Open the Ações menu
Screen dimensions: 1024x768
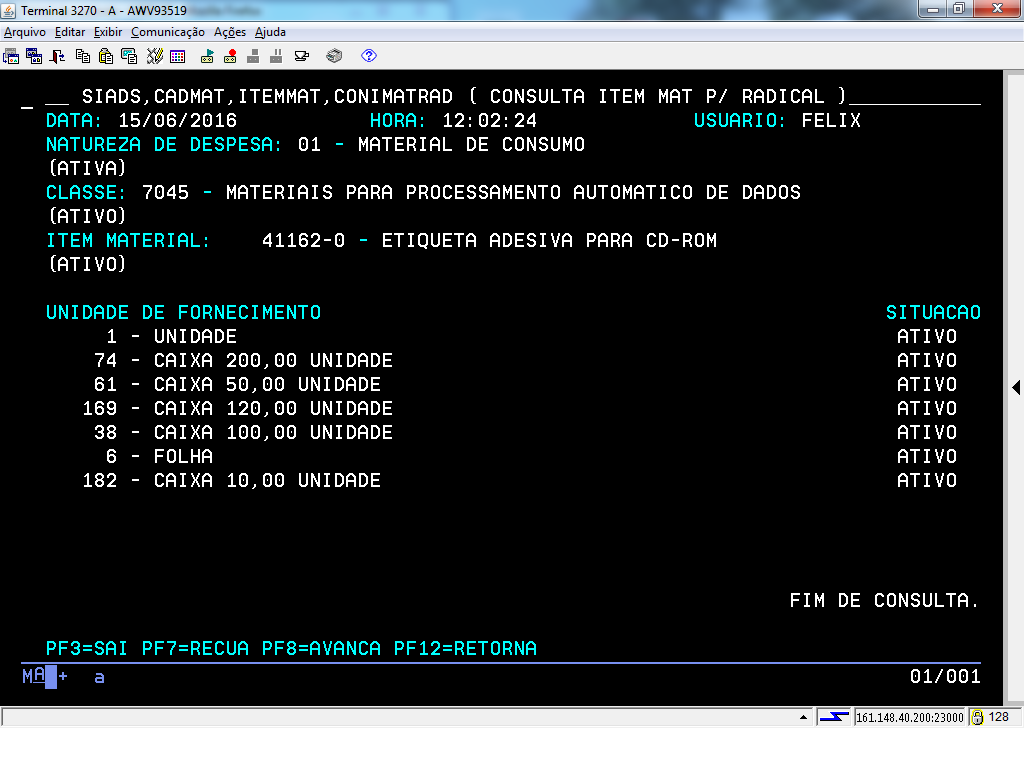(230, 32)
